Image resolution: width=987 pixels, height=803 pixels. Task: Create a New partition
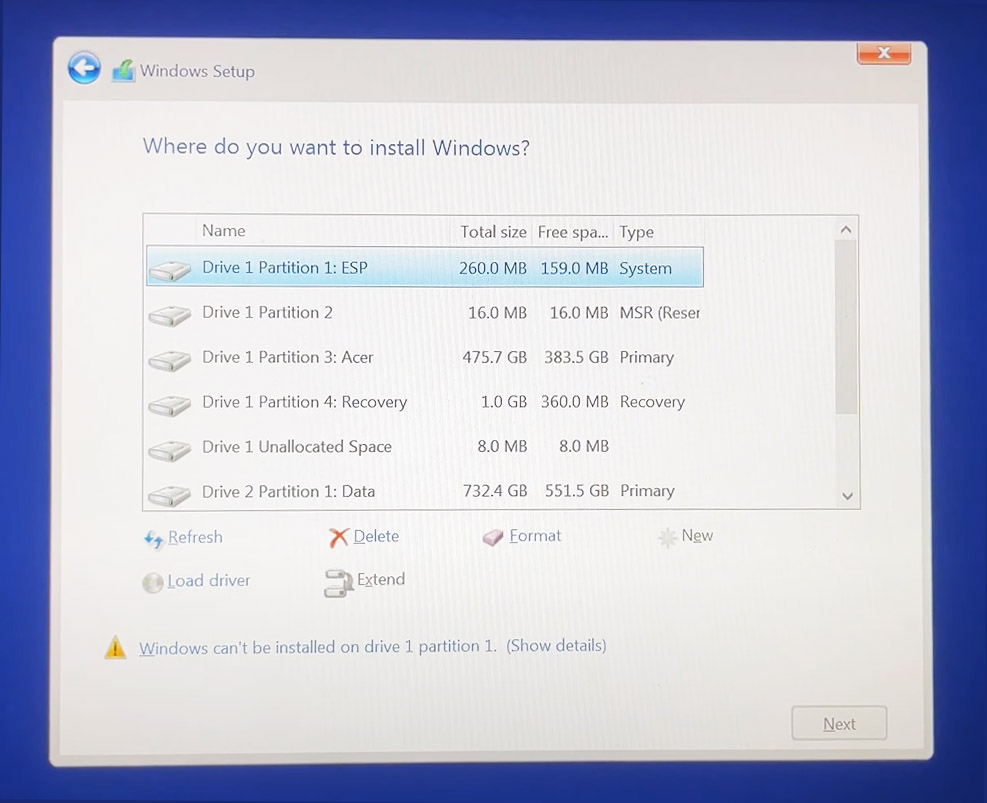coord(697,536)
